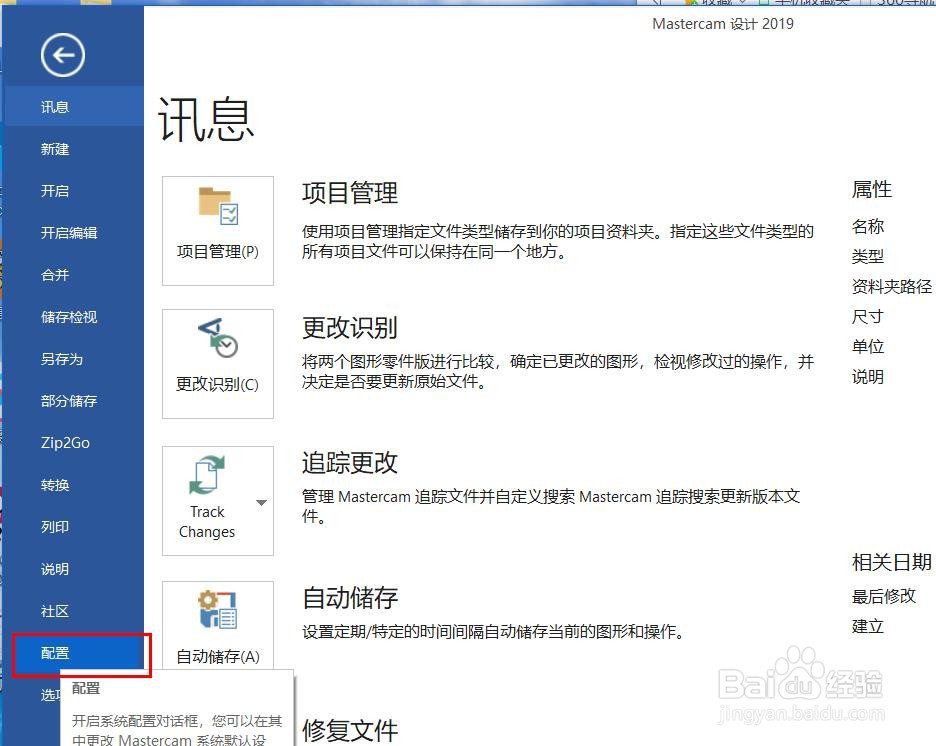Click the 相关日期 heading
The width and height of the screenshot is (936, 746).
(891, 562)
